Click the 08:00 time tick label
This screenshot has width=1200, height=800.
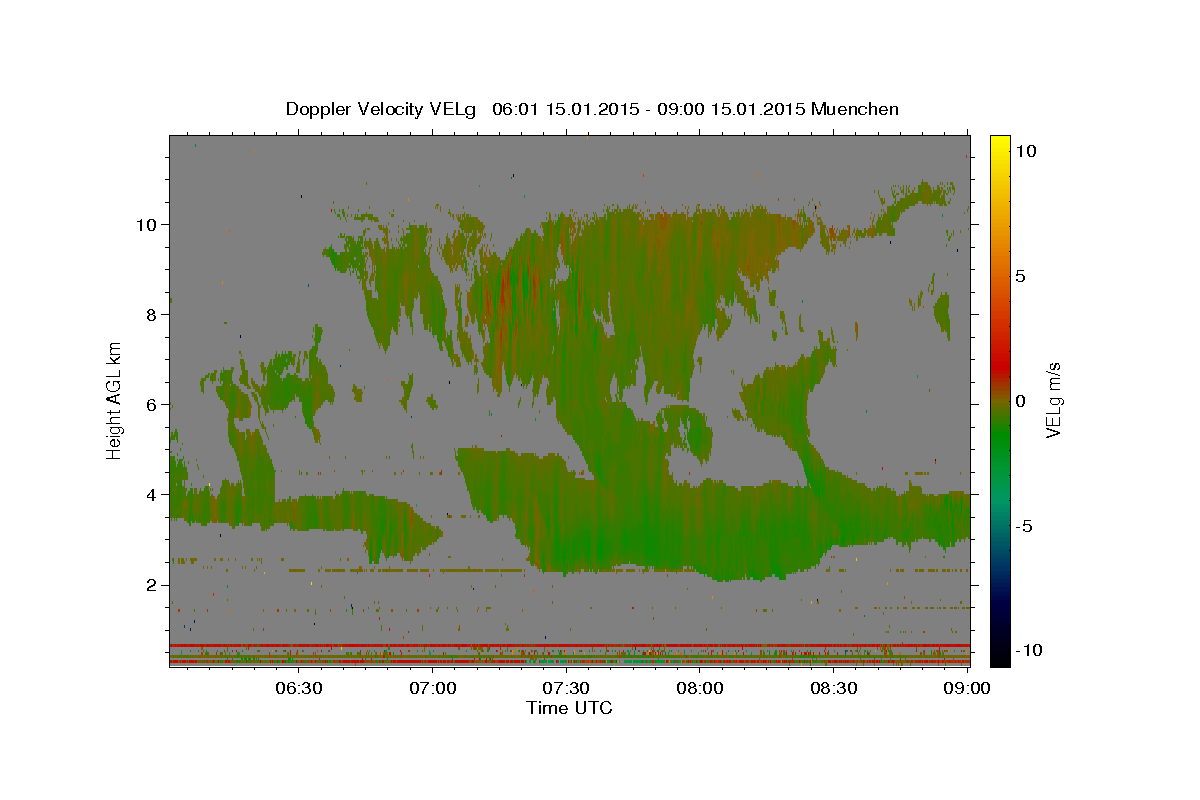click(x=700, y=688)
